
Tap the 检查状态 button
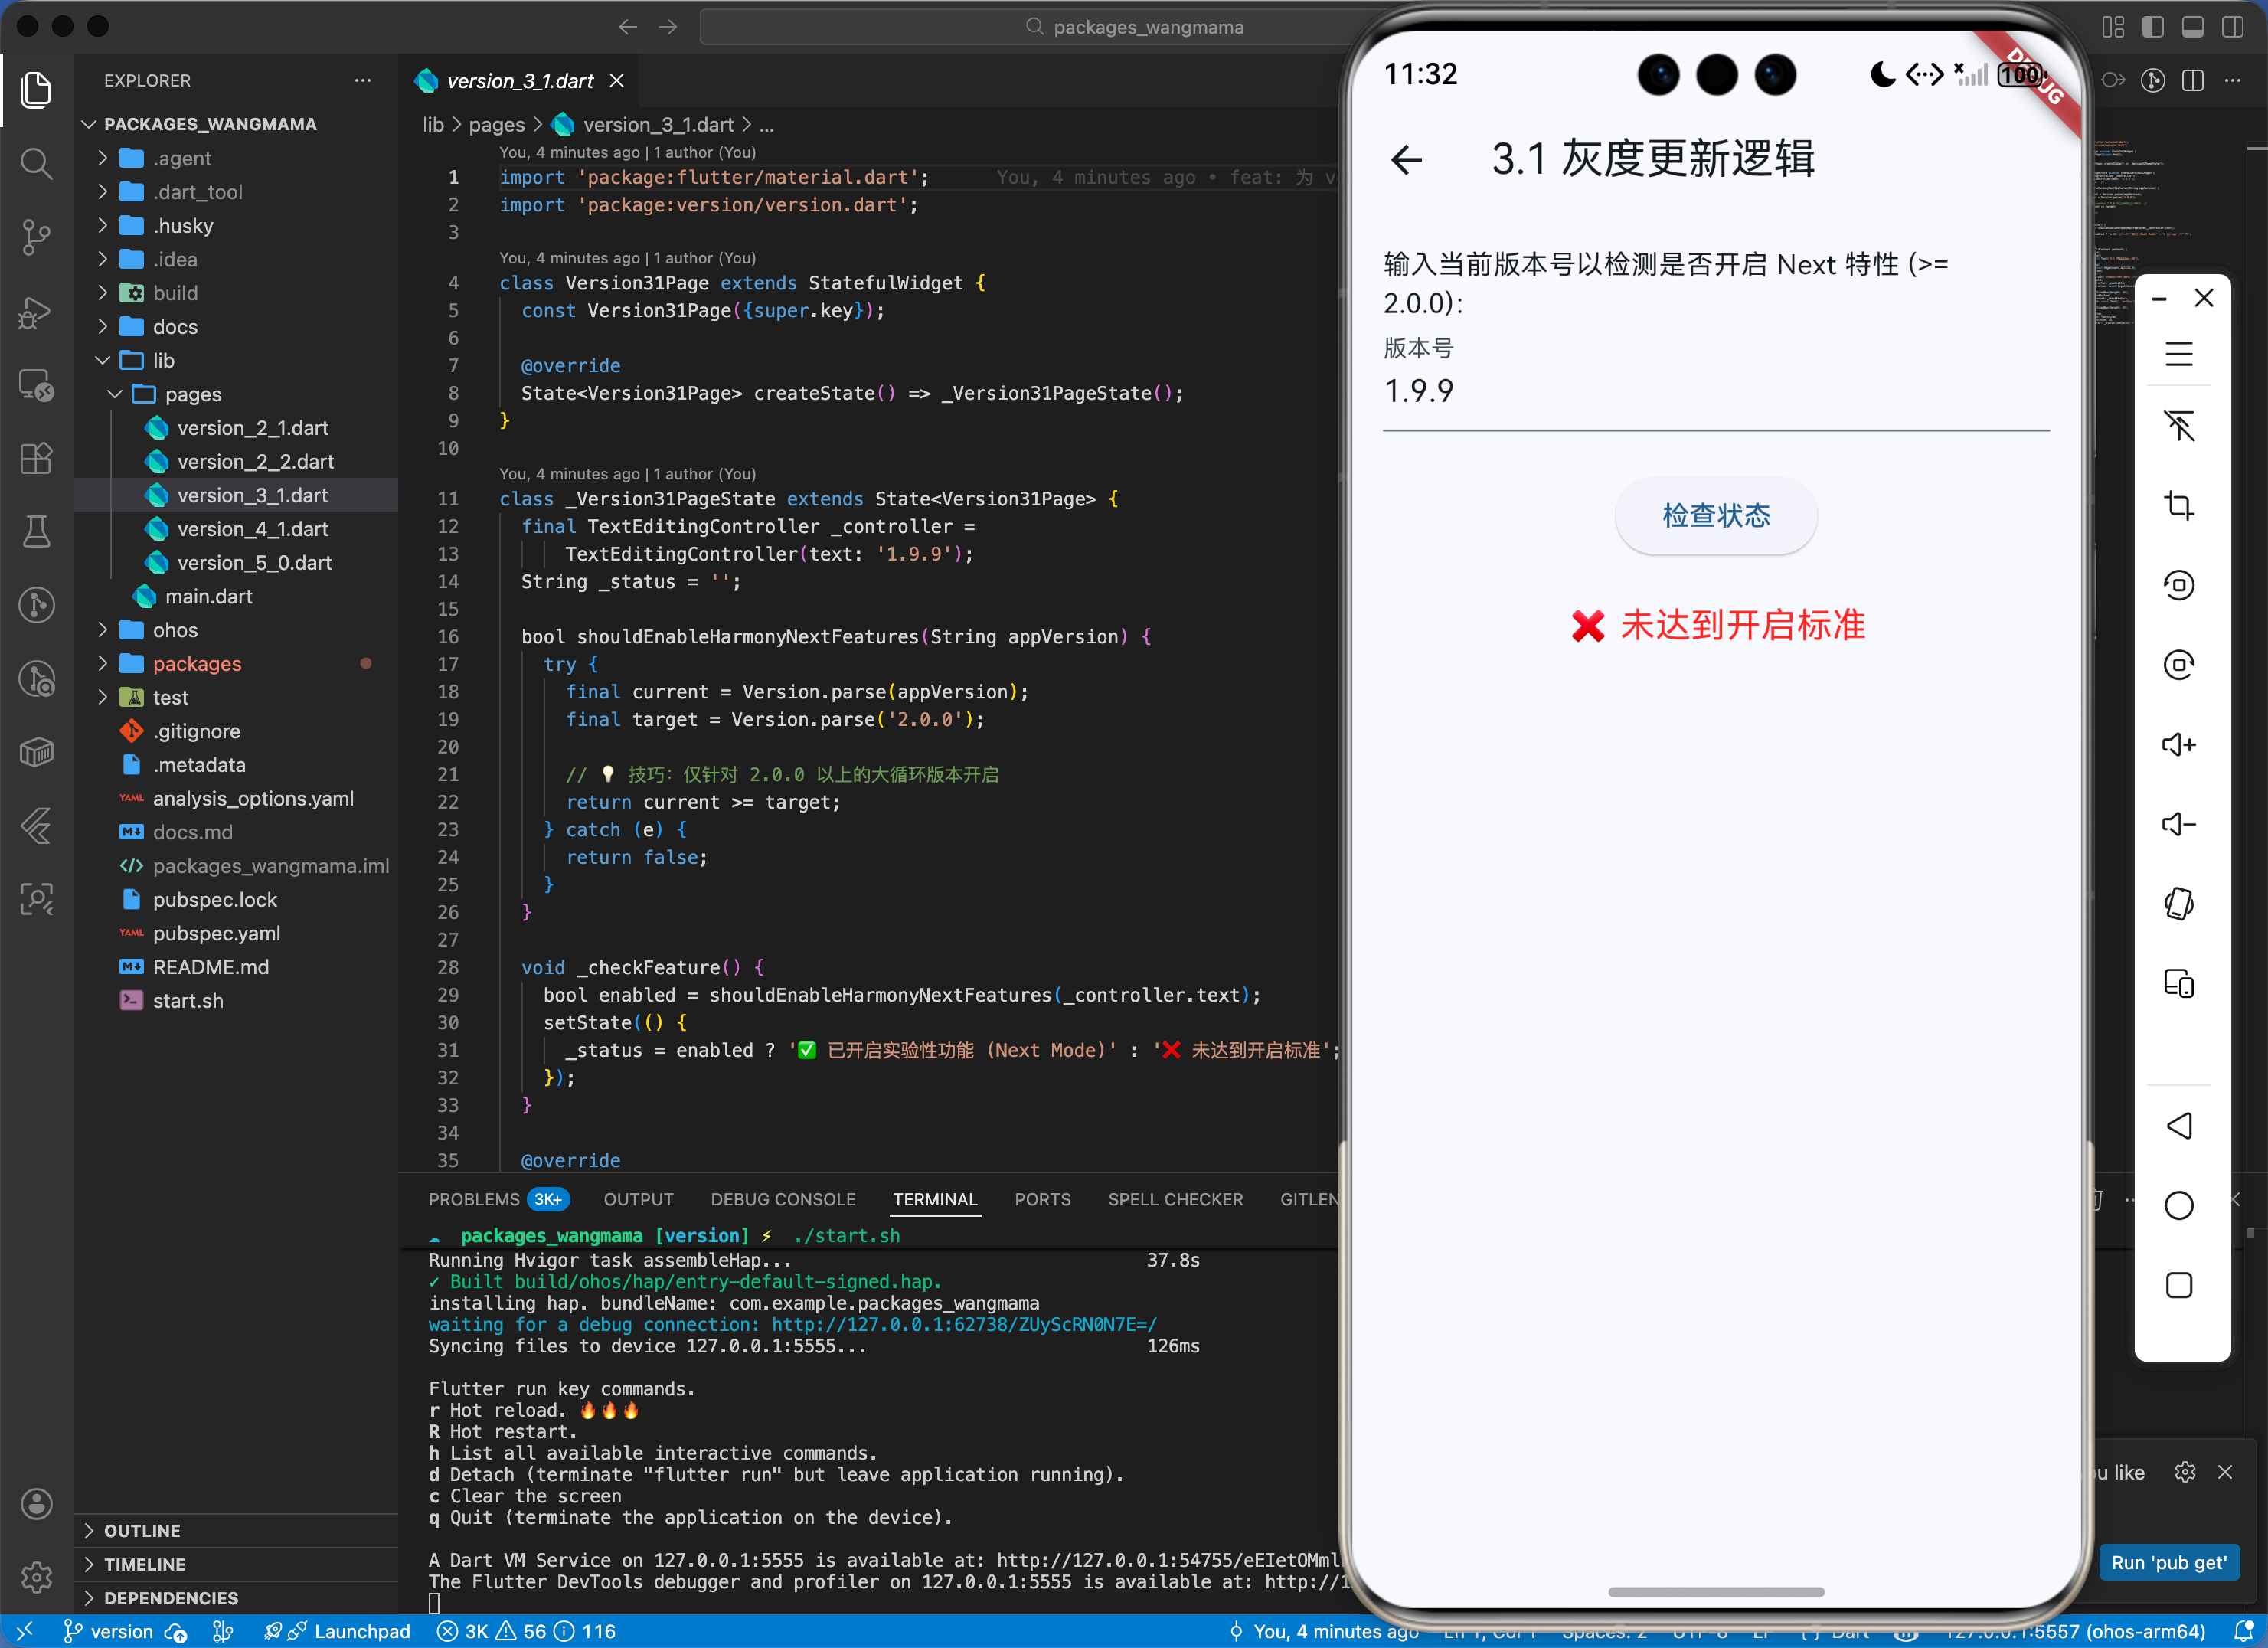pos(1715,515)
